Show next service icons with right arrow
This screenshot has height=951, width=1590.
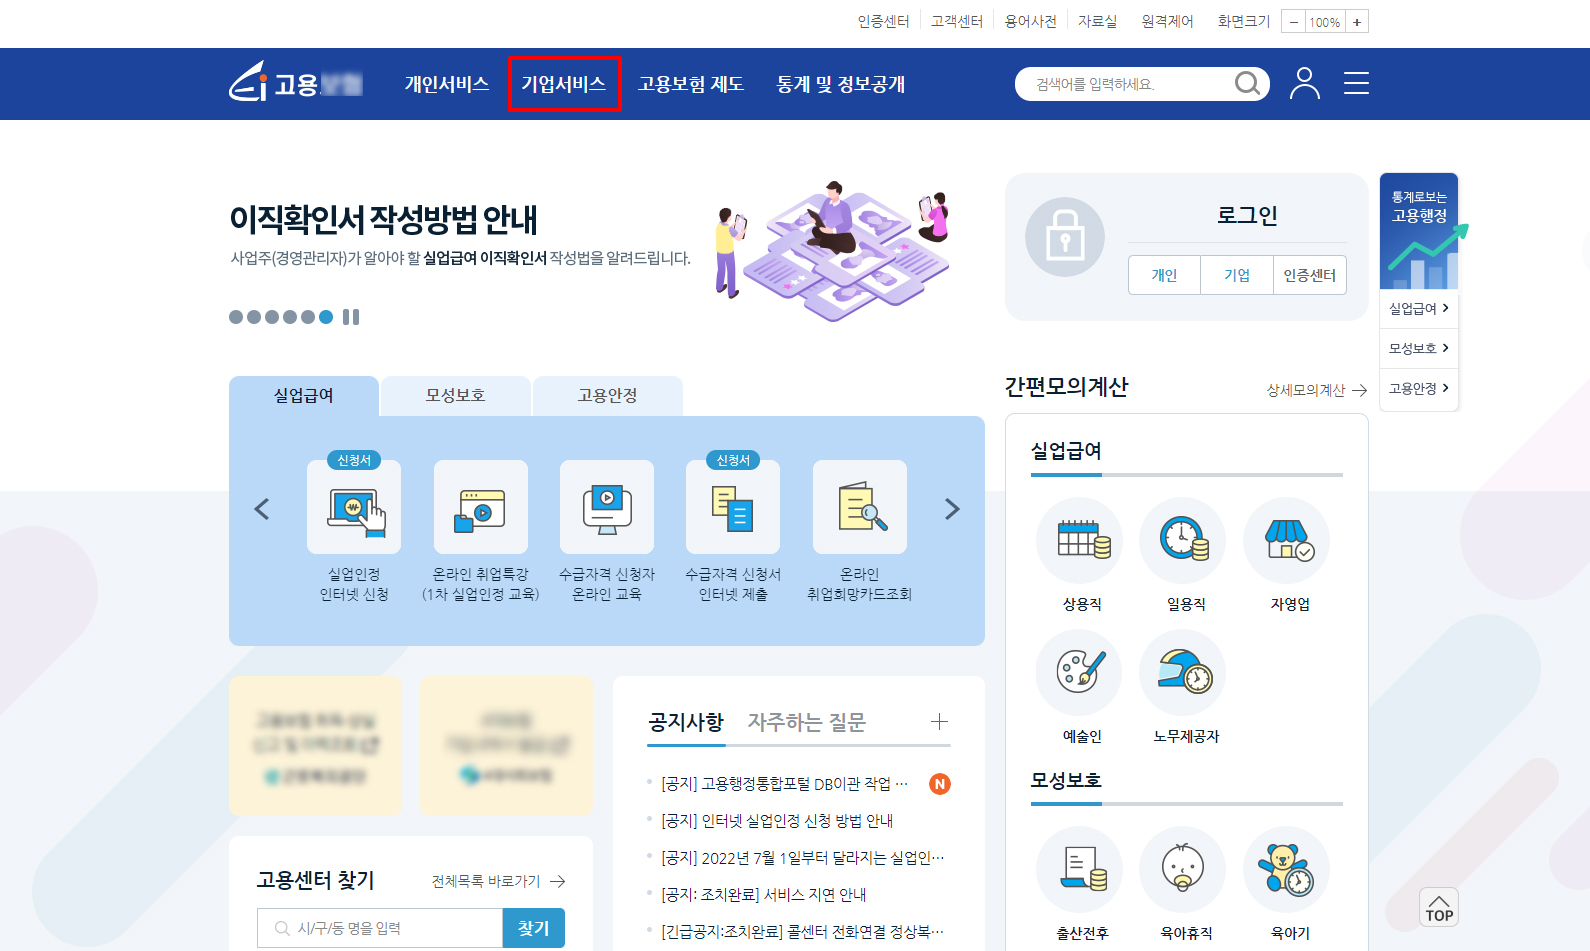[952, 509]
